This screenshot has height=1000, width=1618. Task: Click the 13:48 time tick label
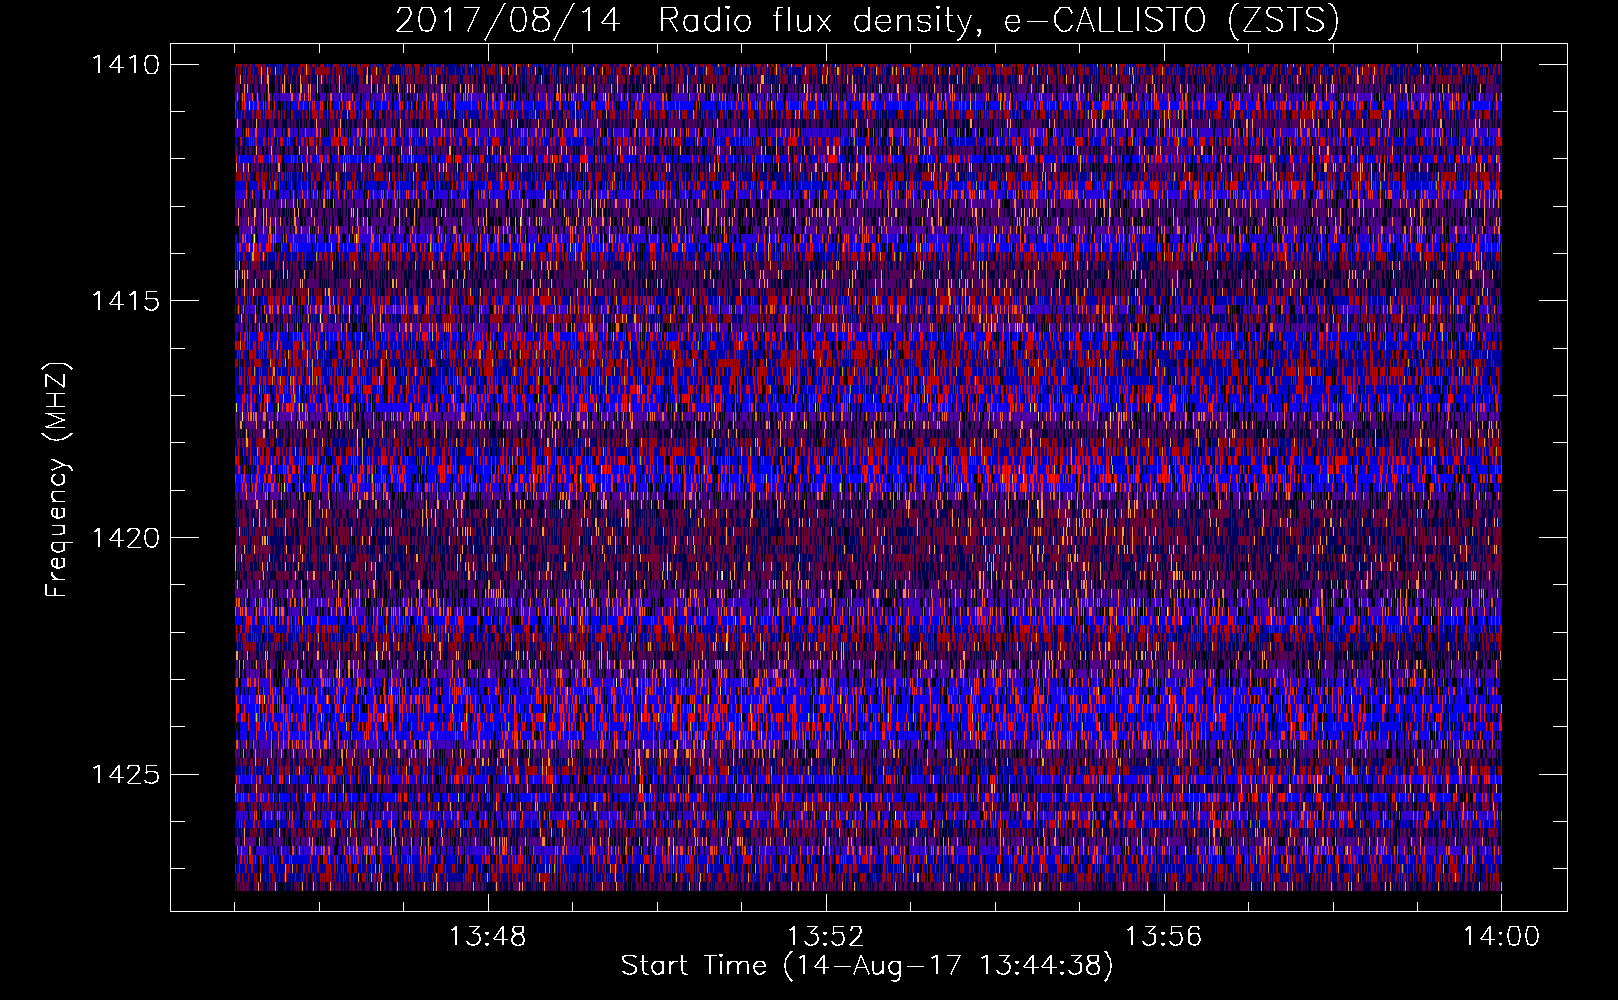click(488, 937)
